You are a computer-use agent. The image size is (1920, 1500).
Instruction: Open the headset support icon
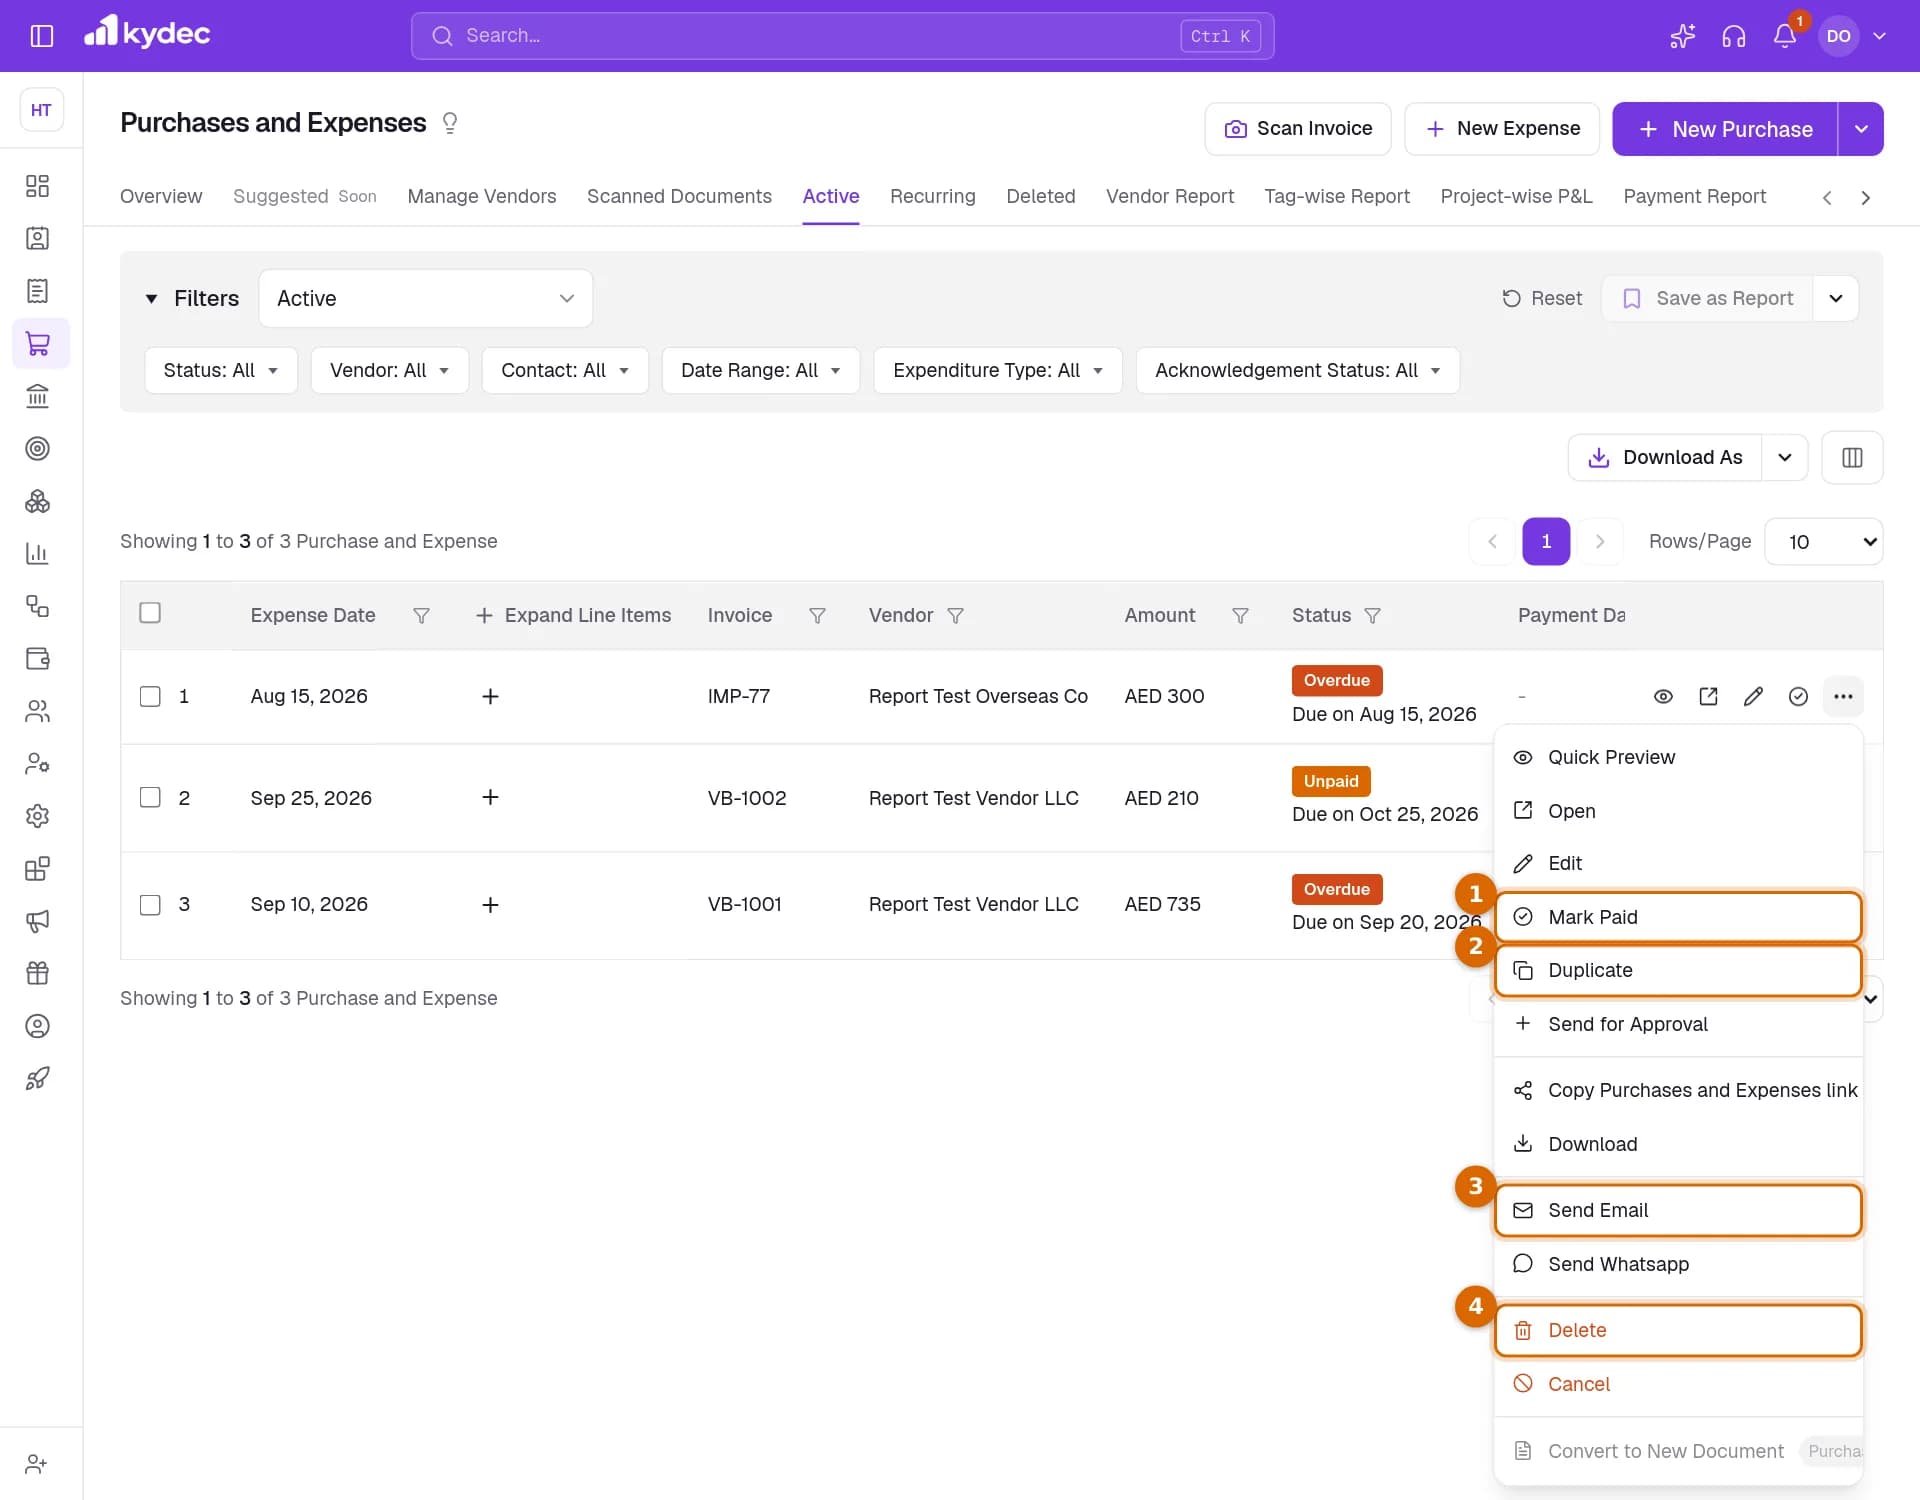click(x=1733, y=36)
